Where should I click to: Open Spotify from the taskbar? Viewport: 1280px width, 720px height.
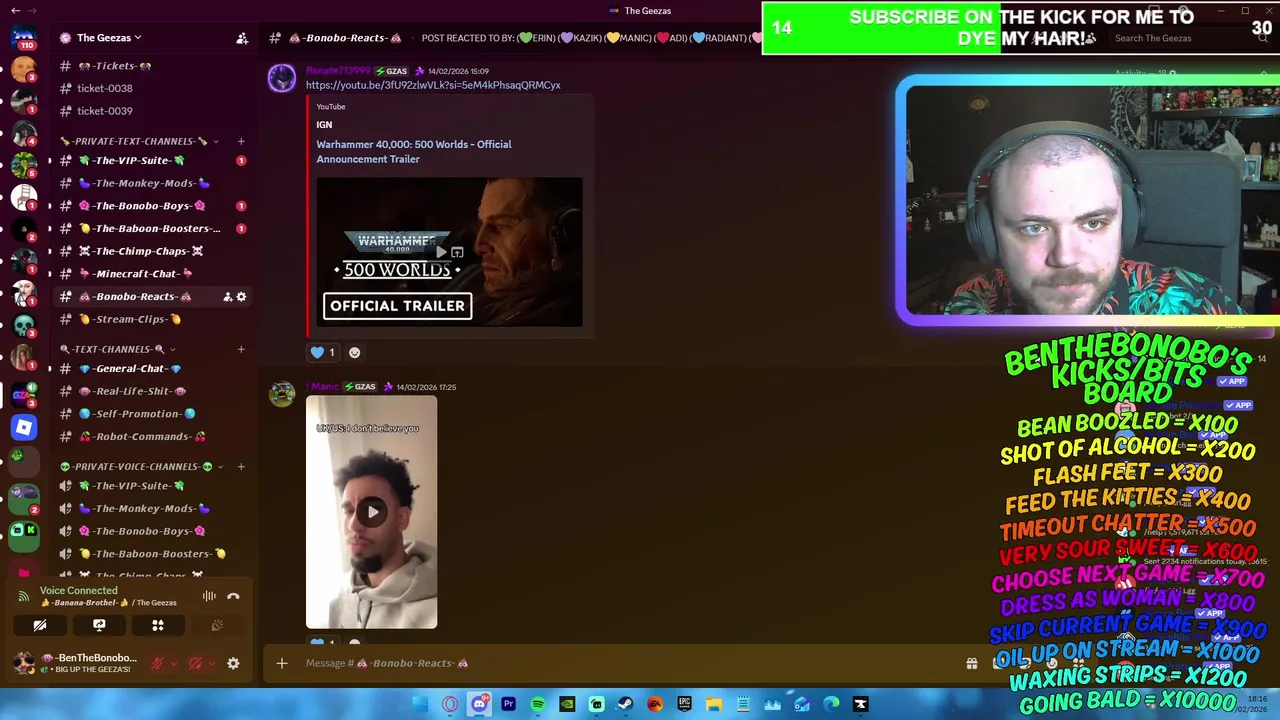[x=538, y=704]
